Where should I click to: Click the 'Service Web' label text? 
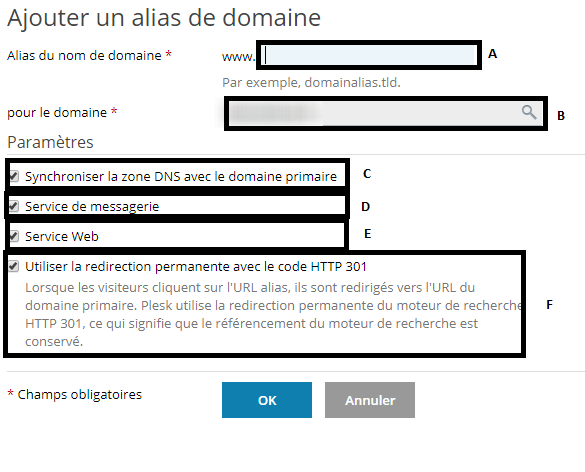click(62, 237)
